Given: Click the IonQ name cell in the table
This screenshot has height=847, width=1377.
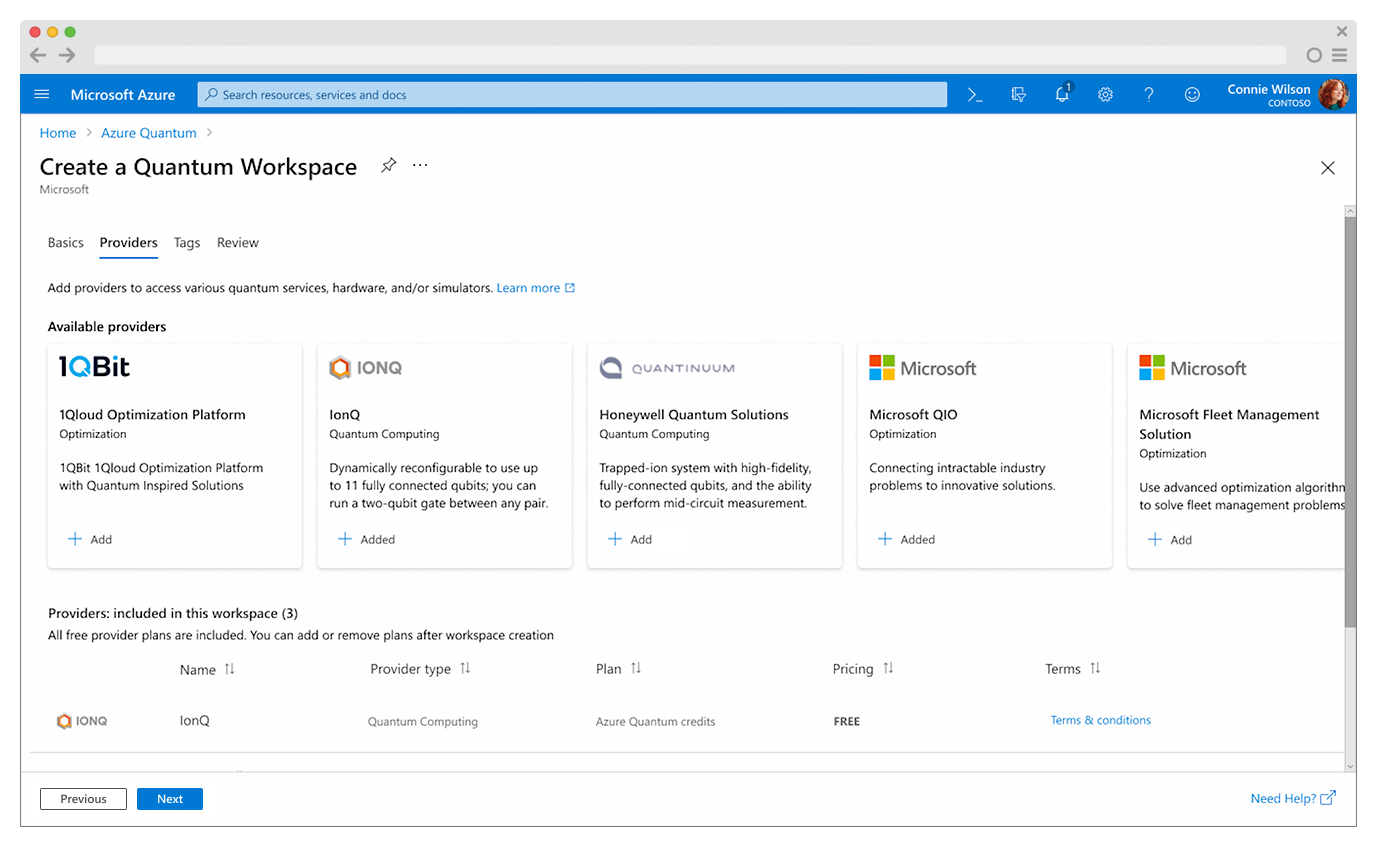Looking at the screenshot, I should (x=194, y=720).
